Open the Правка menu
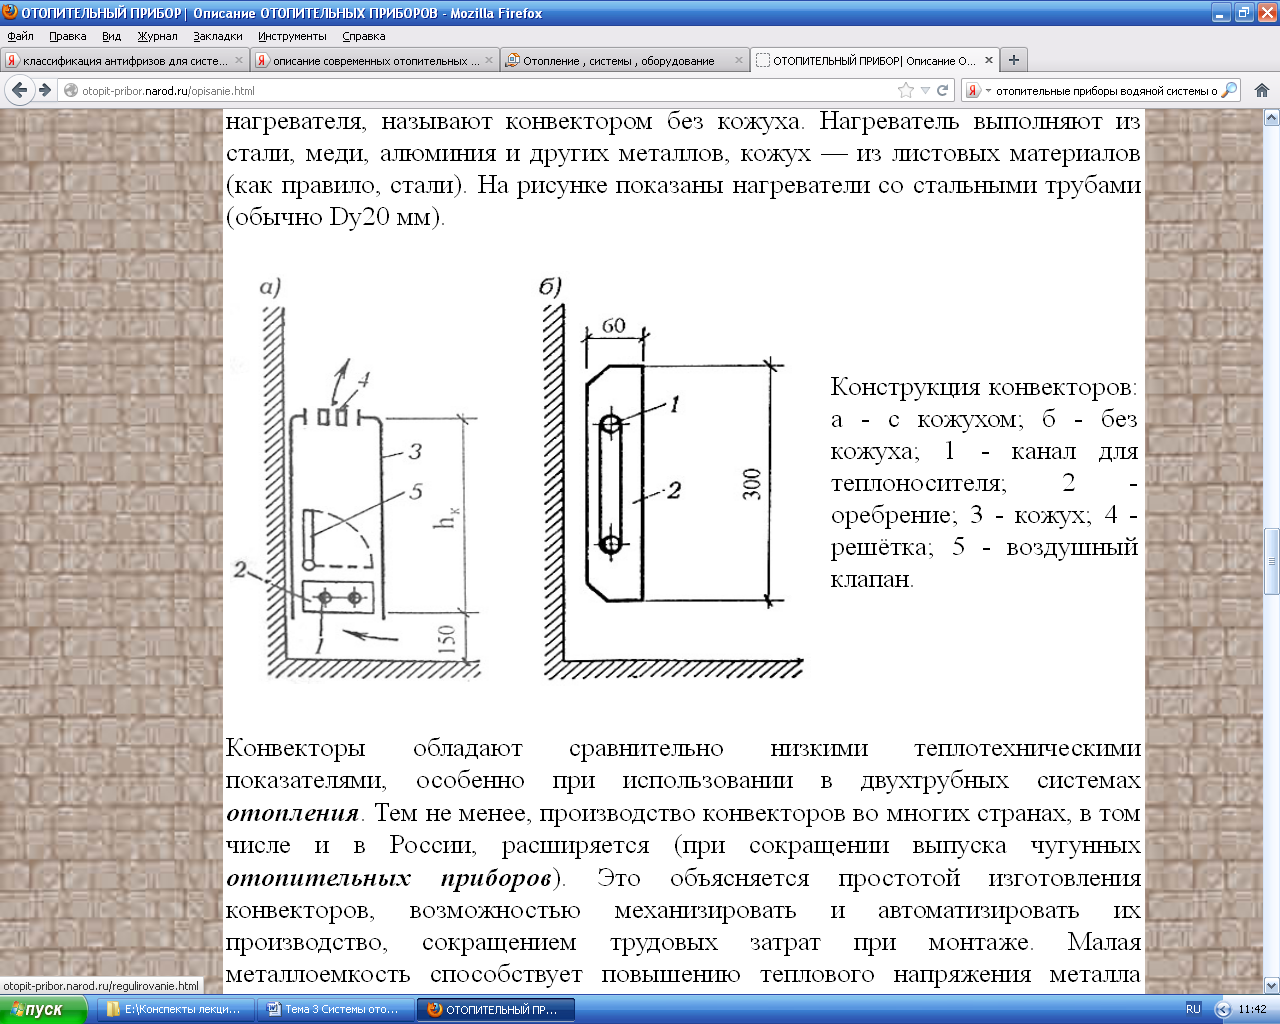The height and width of the screenshot is (1024, 1280). 67,36
